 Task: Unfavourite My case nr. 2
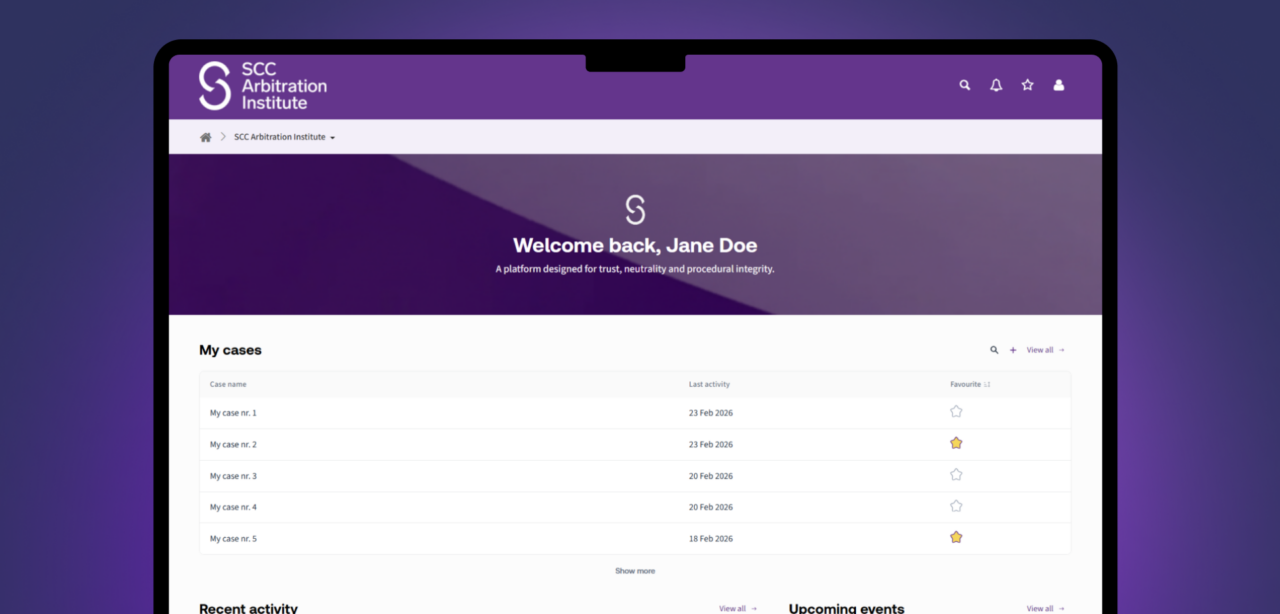pyautogui.click(x=956, y=443)
